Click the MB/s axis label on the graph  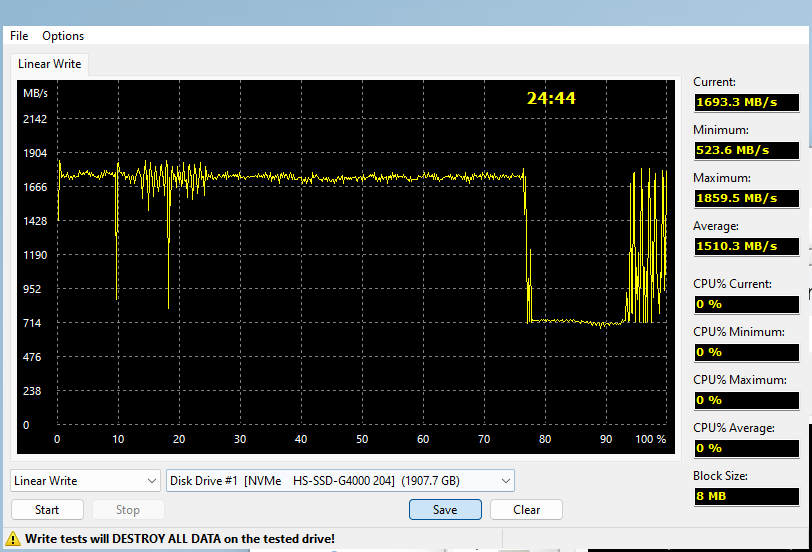pyautogui.click(x=35, y=93)
